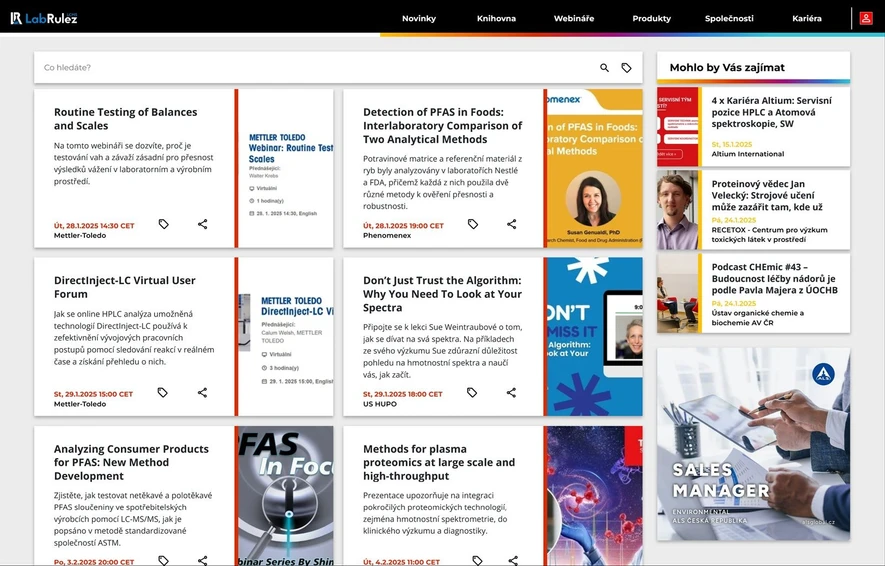Click 'Ústav organické chemie a biochemie AV ČR' text
The height and width of the screenshot is (566, 885).
[x=757, y=318]
